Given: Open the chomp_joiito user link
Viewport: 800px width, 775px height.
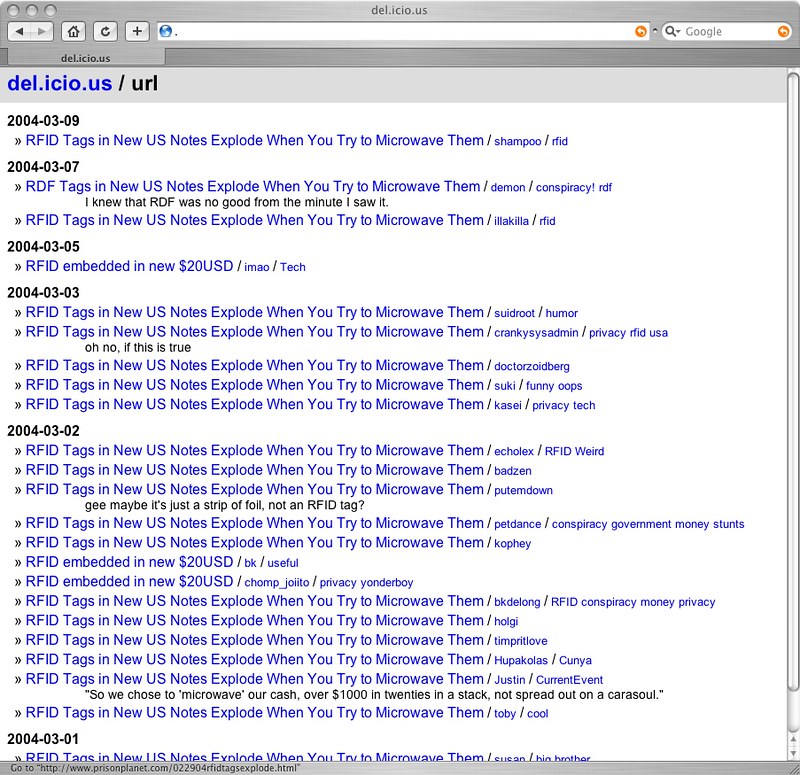Looking at the screenshot, I should point(277,582).
